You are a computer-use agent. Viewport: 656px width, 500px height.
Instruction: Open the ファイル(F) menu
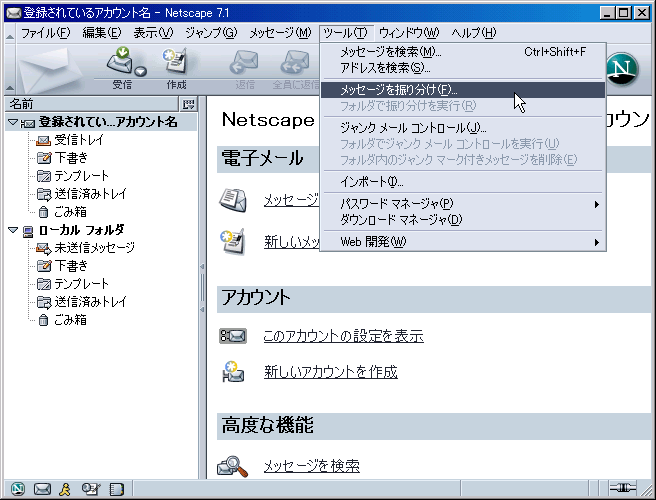(46, 33)
